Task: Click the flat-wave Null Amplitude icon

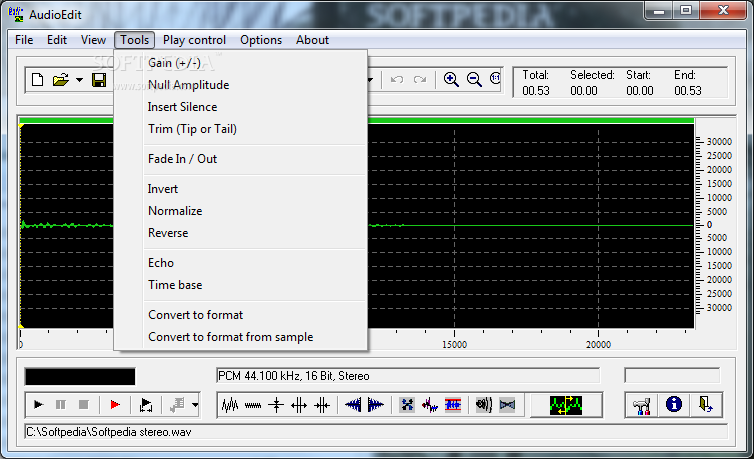Action: (253, 405)
